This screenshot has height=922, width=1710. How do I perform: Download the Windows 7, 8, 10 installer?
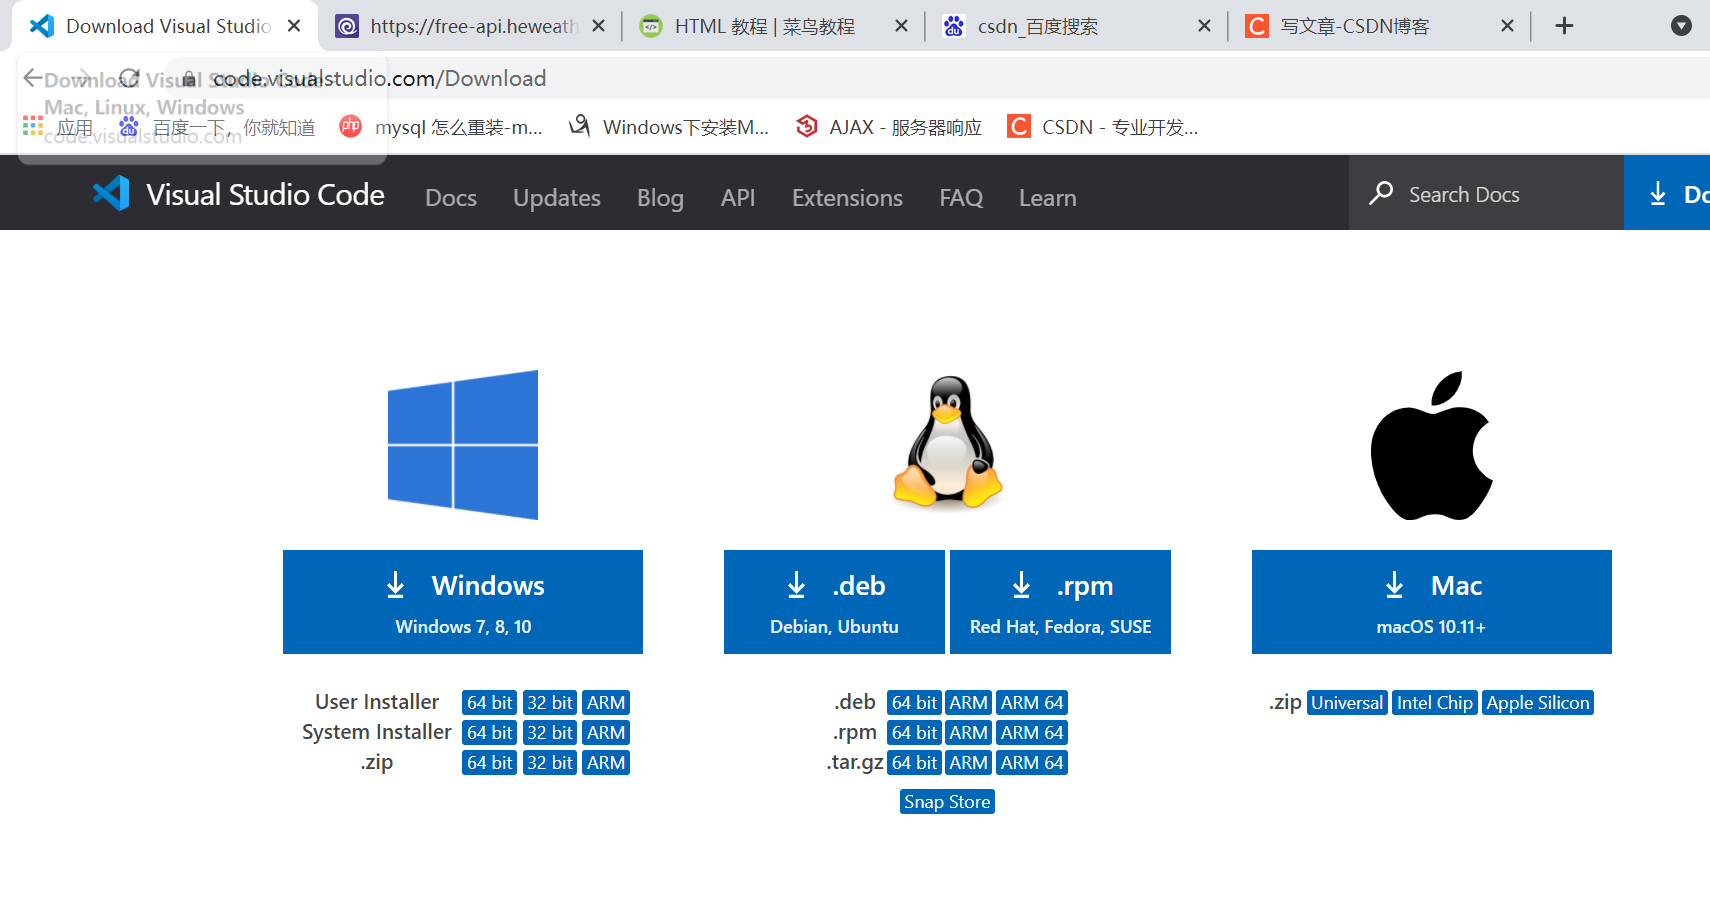tap(463, 602)
